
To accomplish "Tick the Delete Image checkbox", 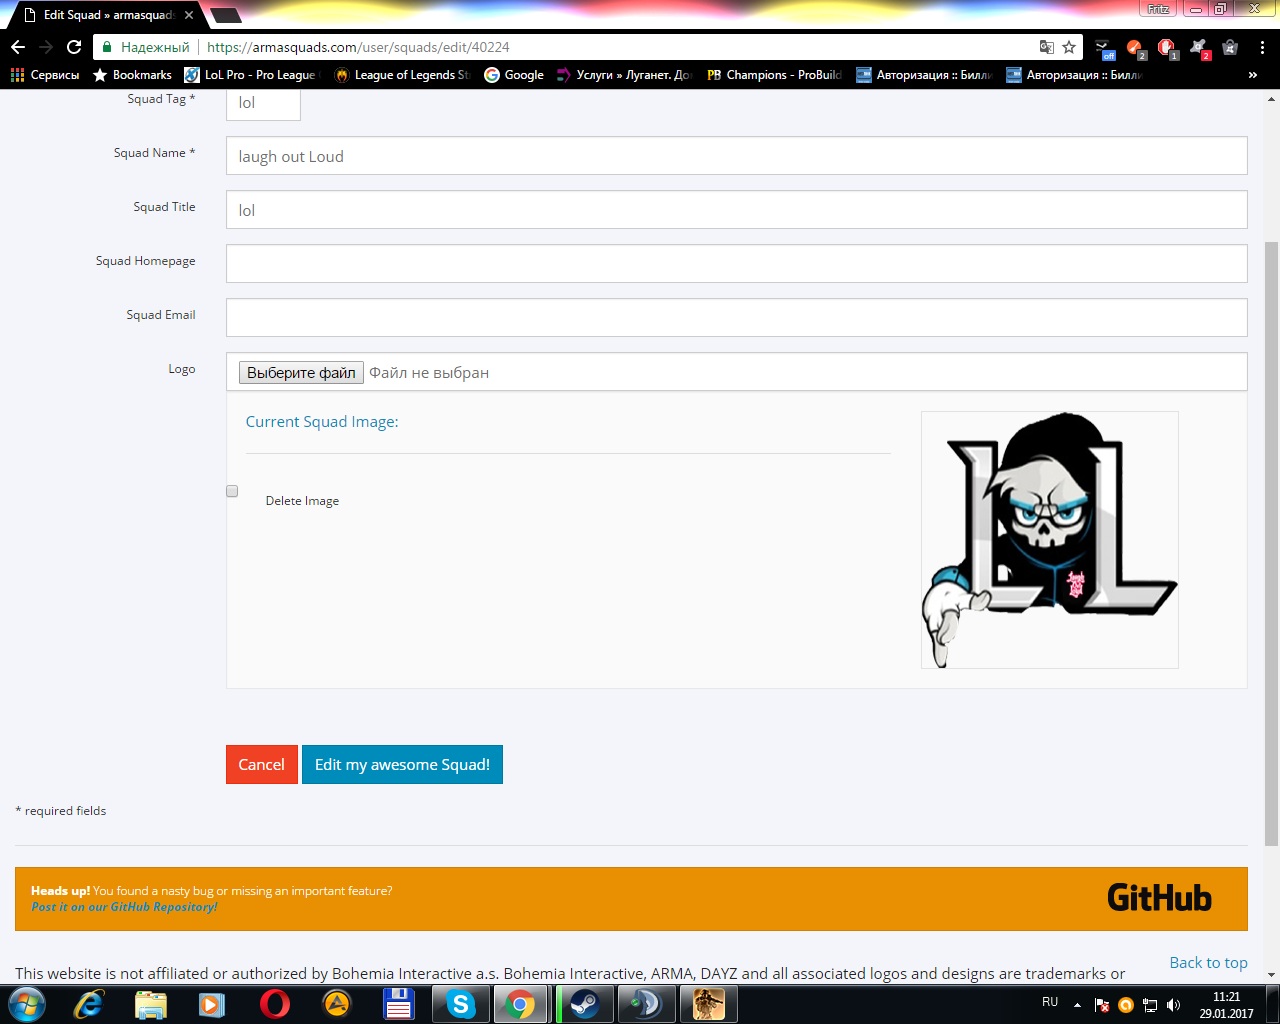I will point(232,491).
